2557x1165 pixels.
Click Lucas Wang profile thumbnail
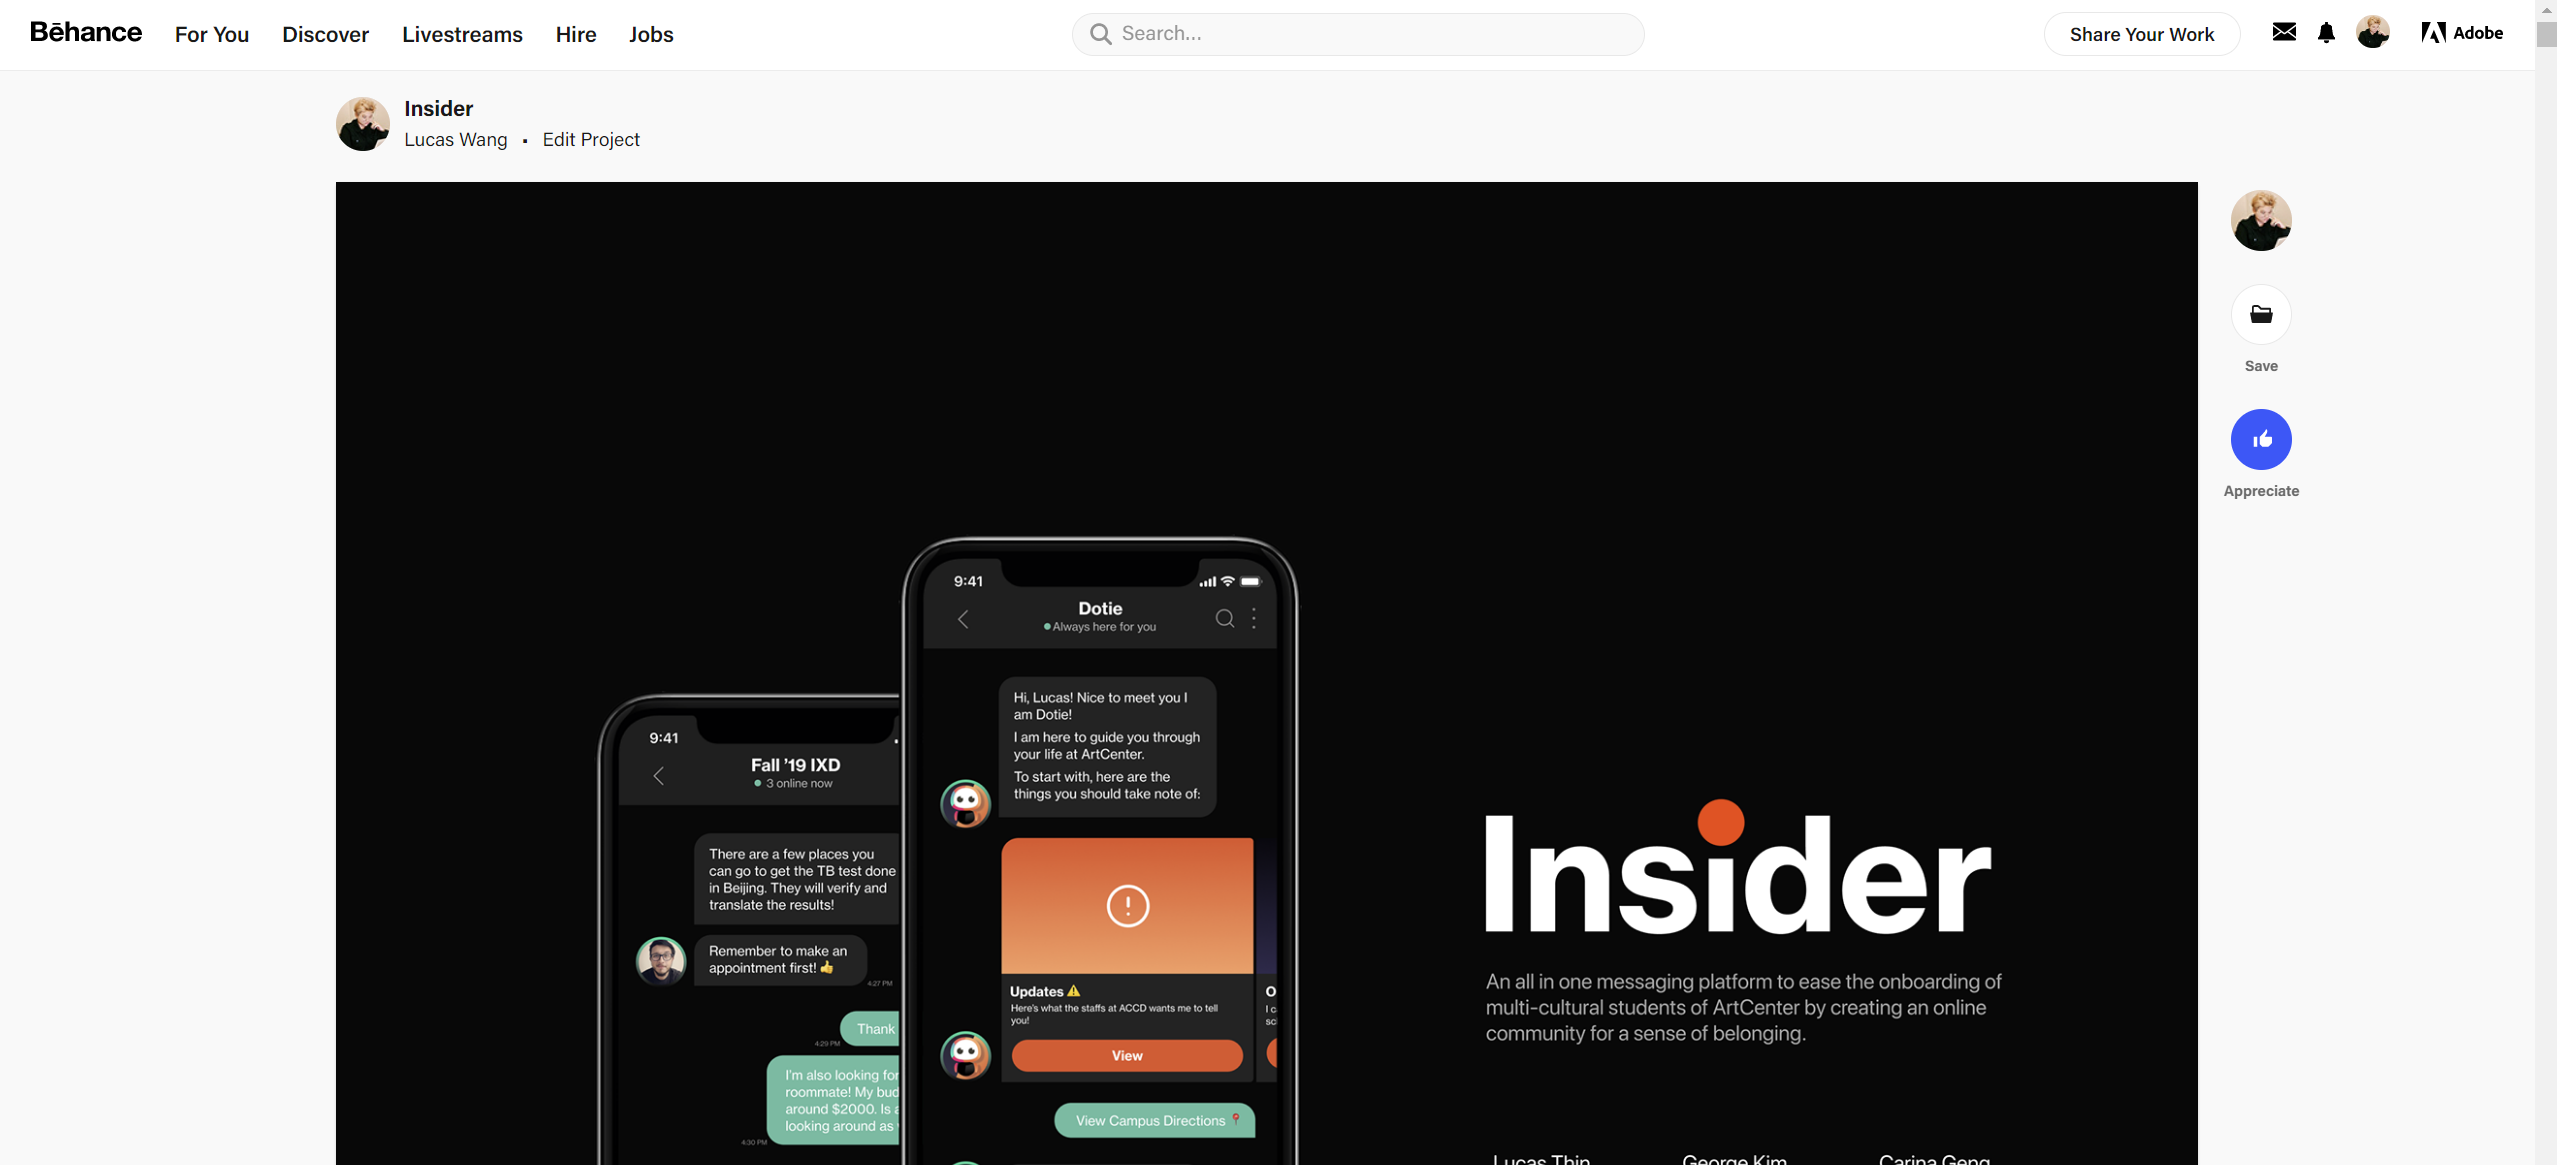click(362, 122)
